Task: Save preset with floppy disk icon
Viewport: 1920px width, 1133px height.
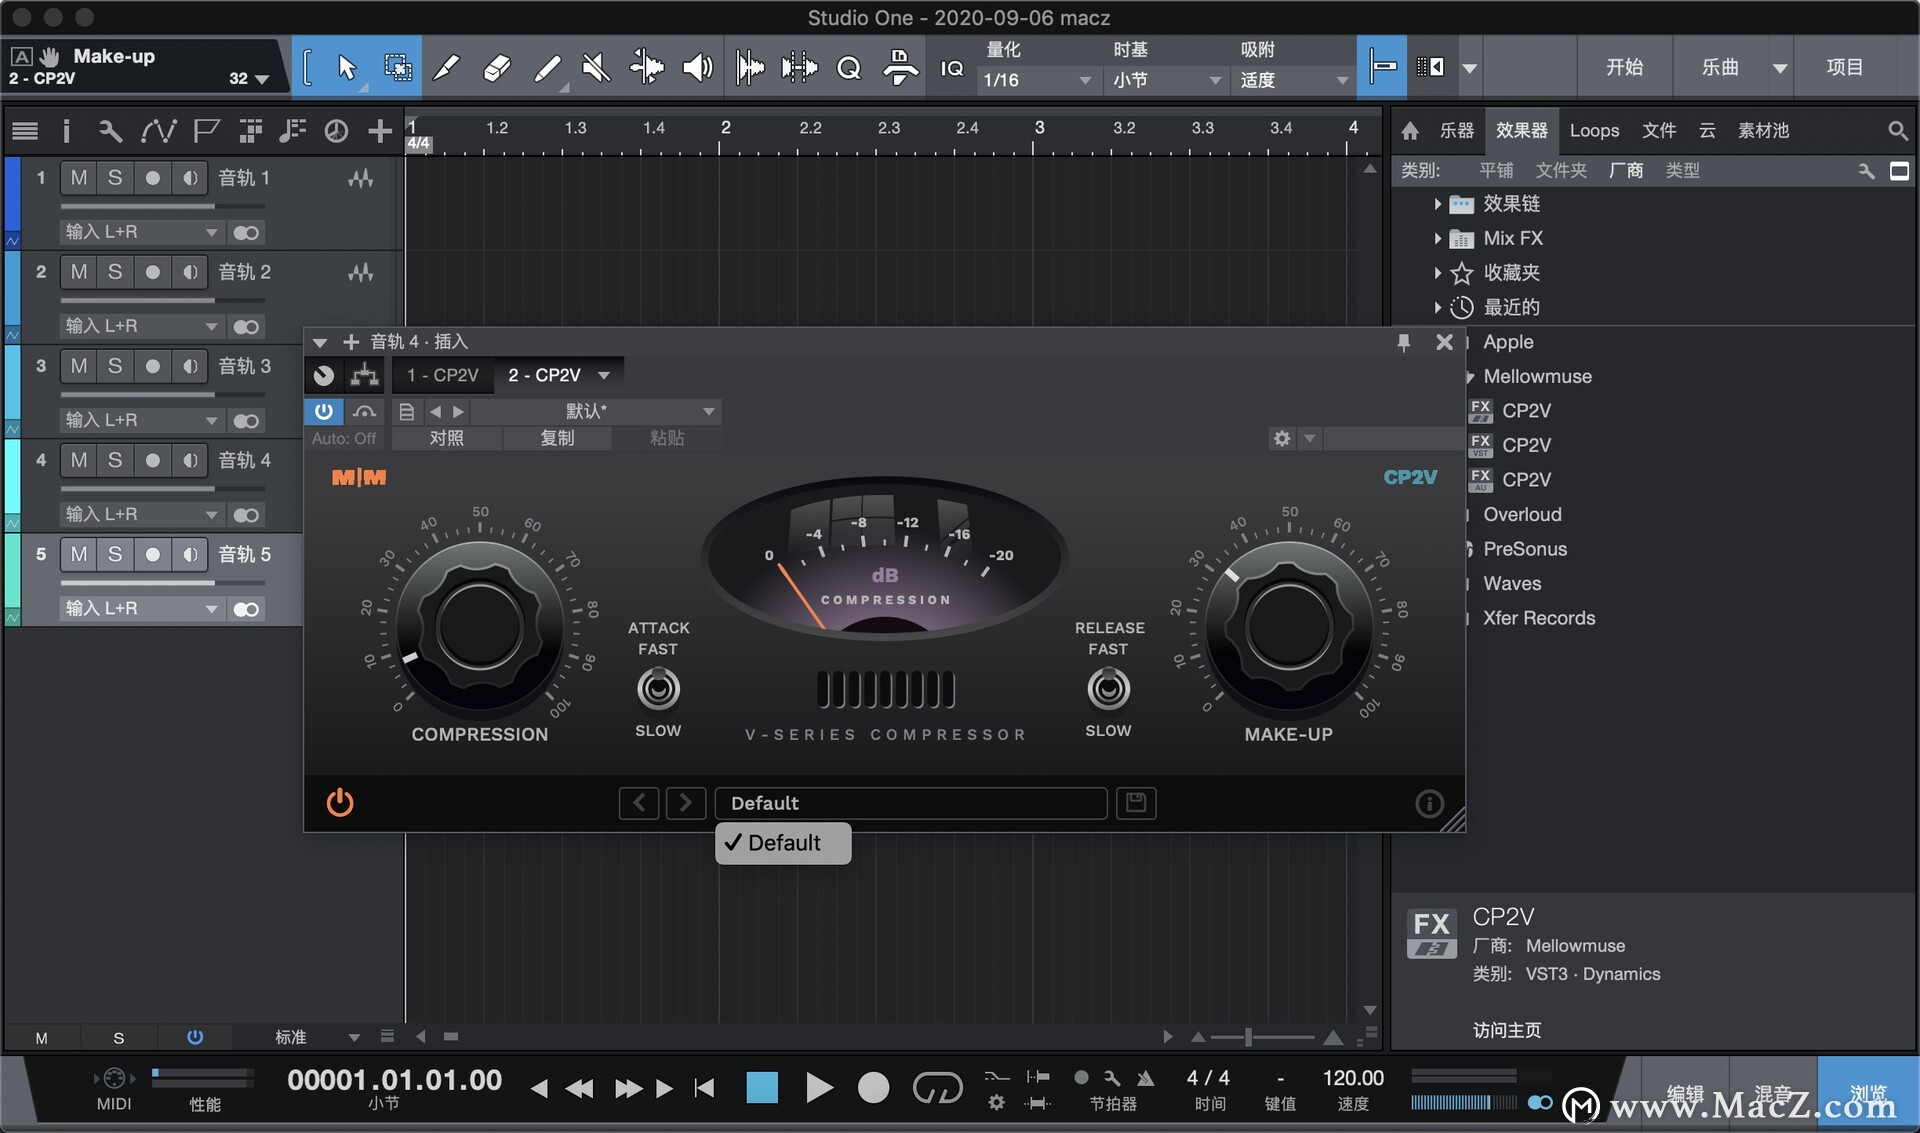Action: [x=1136, y=802]
